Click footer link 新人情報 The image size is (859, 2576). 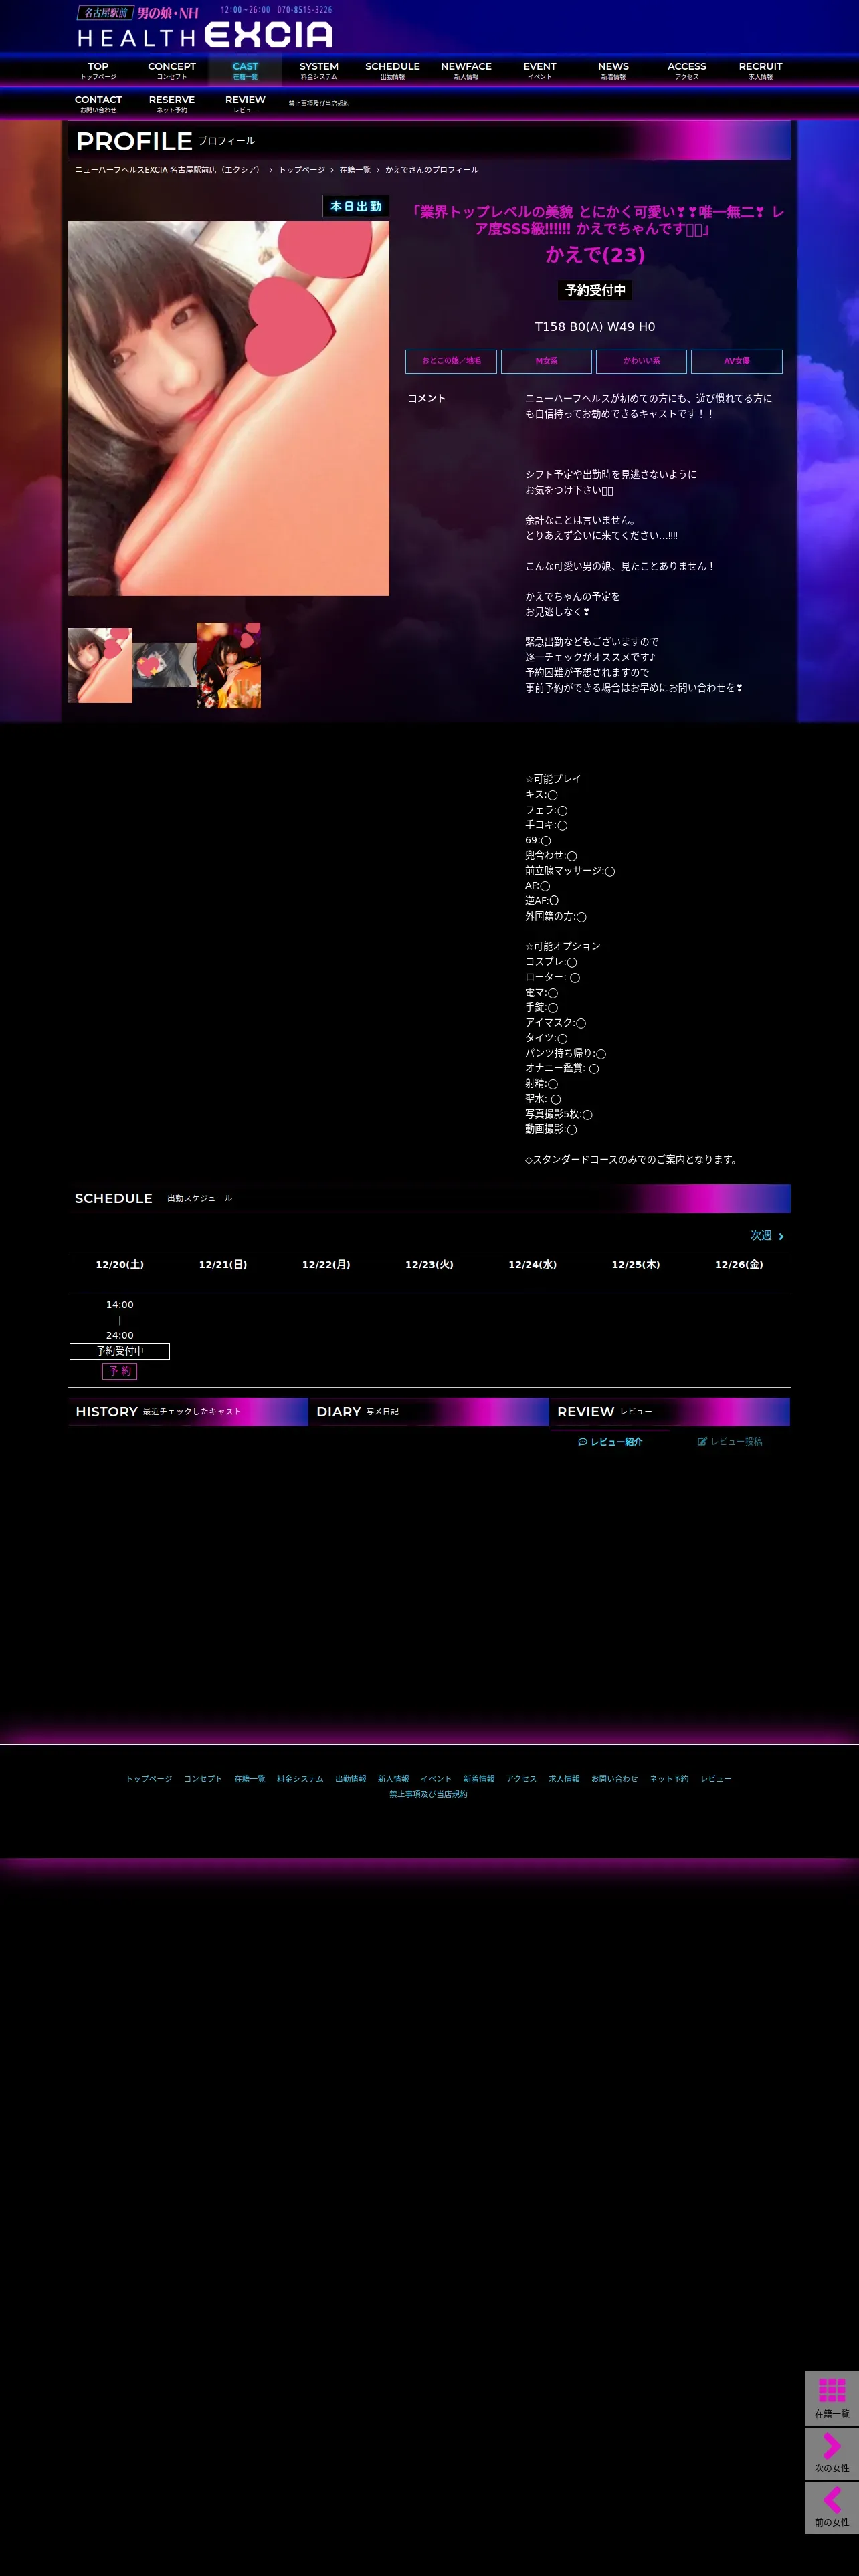[393, 1779]
